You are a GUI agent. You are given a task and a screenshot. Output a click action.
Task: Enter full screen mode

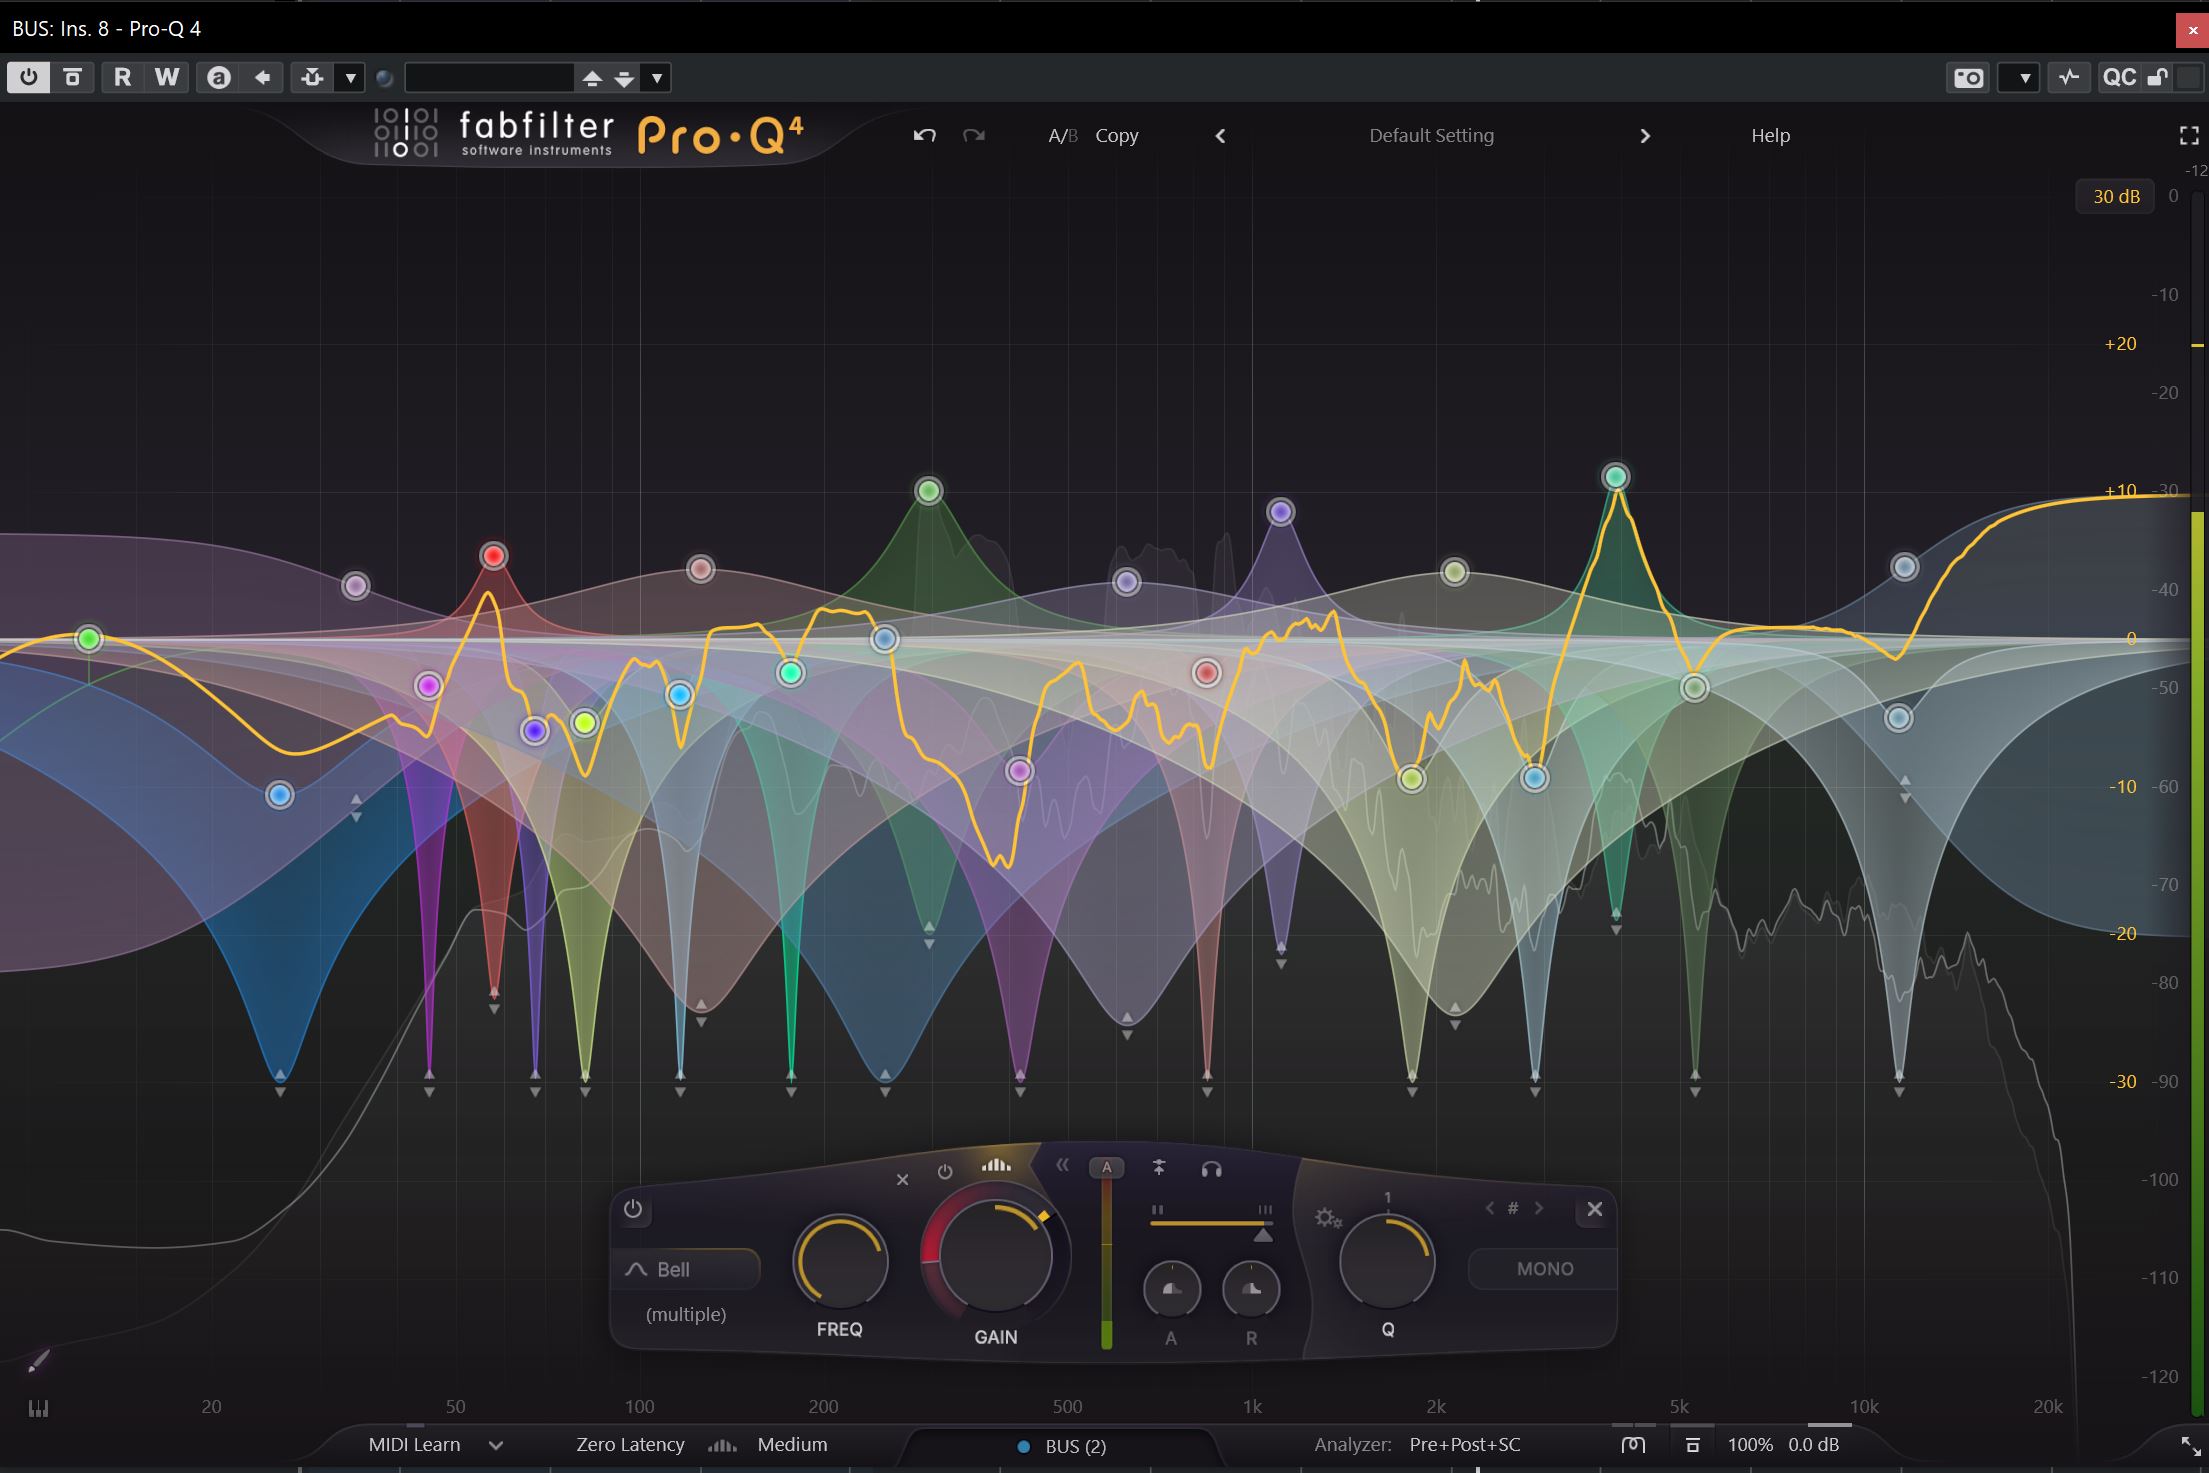(2189, 136)
